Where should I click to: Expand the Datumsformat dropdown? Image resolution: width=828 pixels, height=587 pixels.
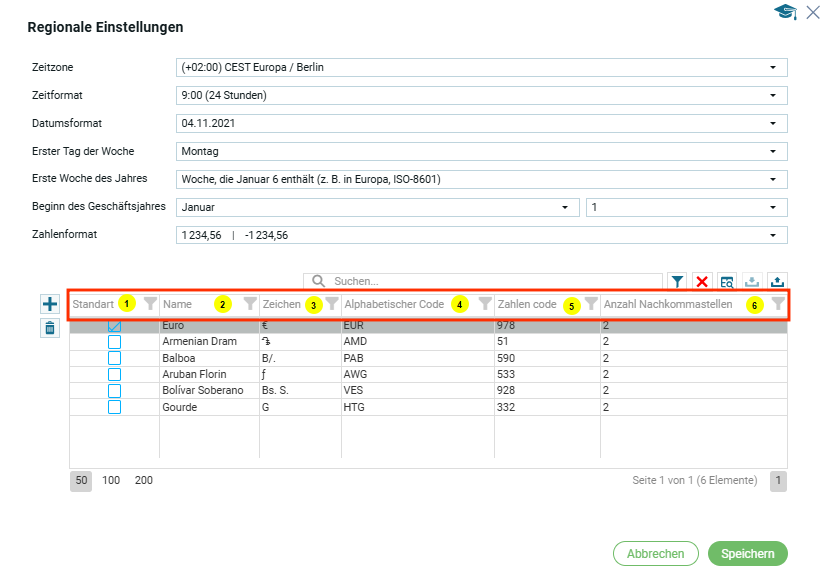481,124
